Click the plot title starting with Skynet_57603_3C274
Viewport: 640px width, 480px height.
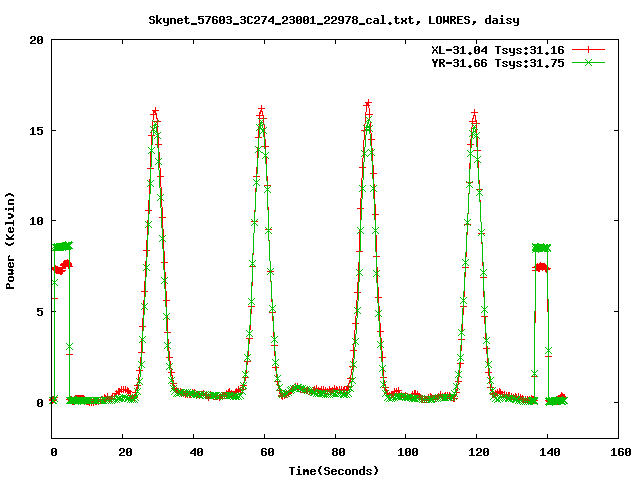click(x=334, y=20)
